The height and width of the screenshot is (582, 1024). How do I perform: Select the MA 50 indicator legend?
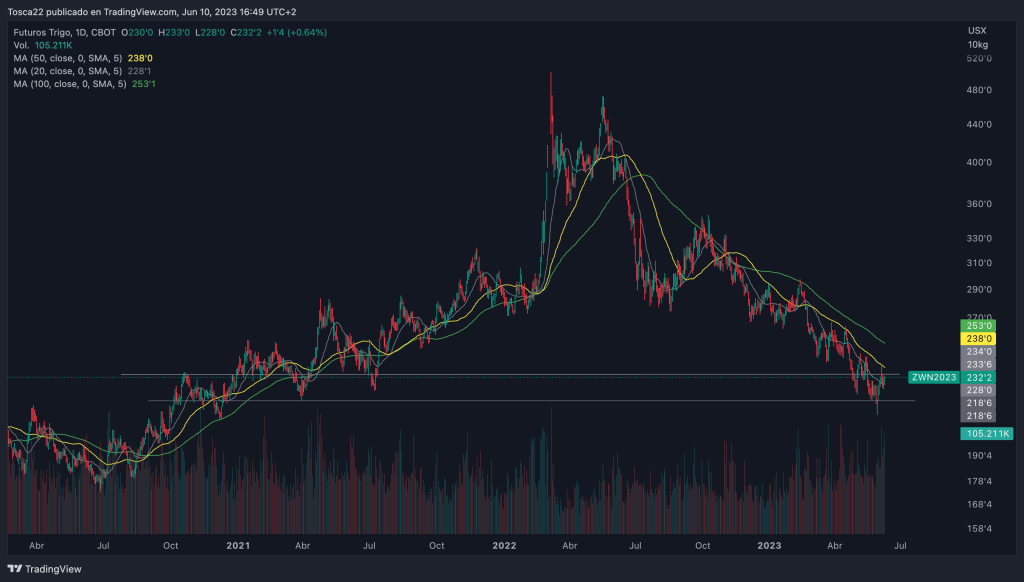point(68,58)
